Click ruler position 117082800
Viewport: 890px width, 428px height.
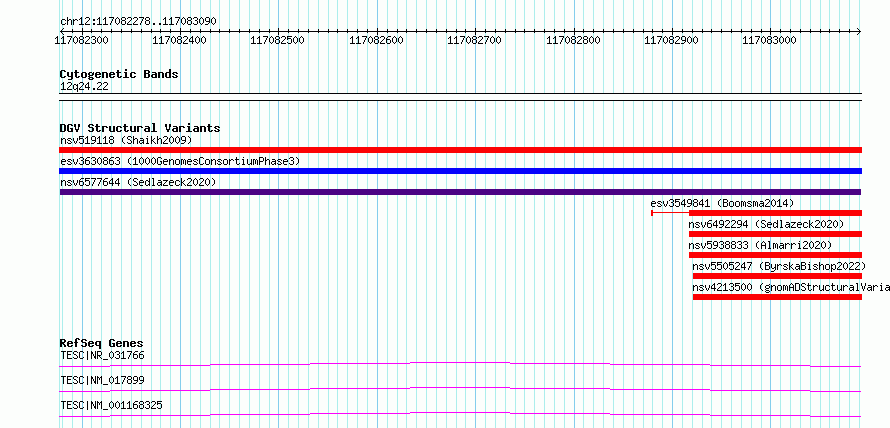pos(574,40)
